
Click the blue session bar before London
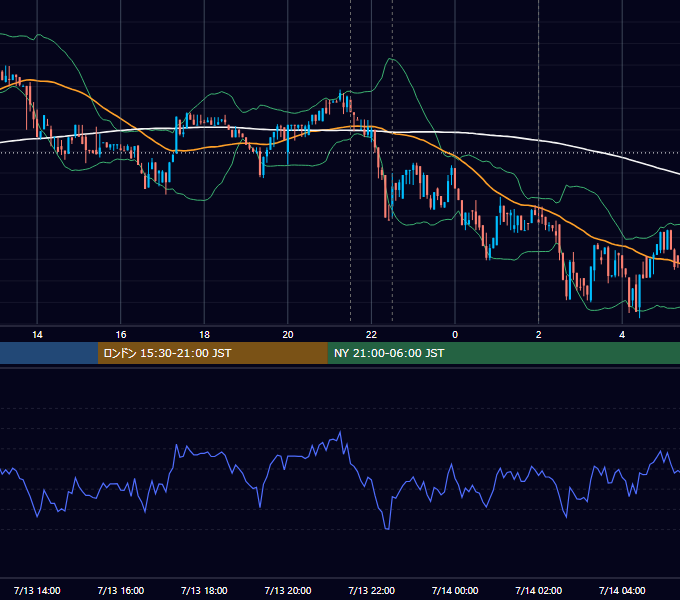(x=49, y=353)
